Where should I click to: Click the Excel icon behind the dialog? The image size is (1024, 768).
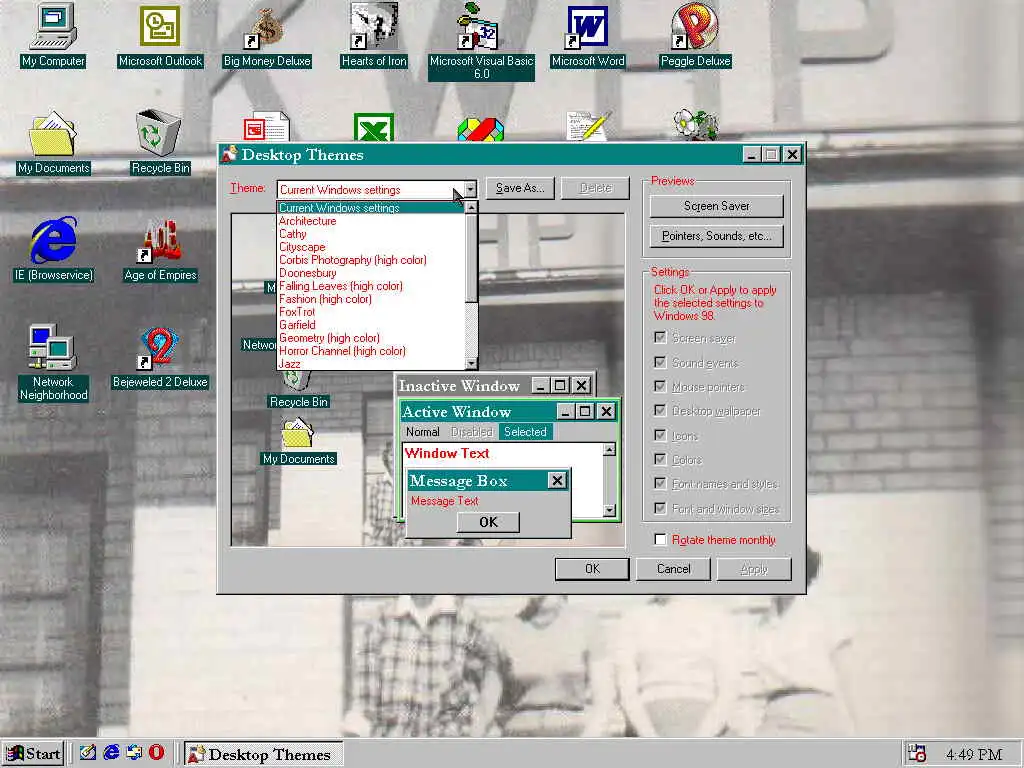pyautogui.click(x=374, y=127)
